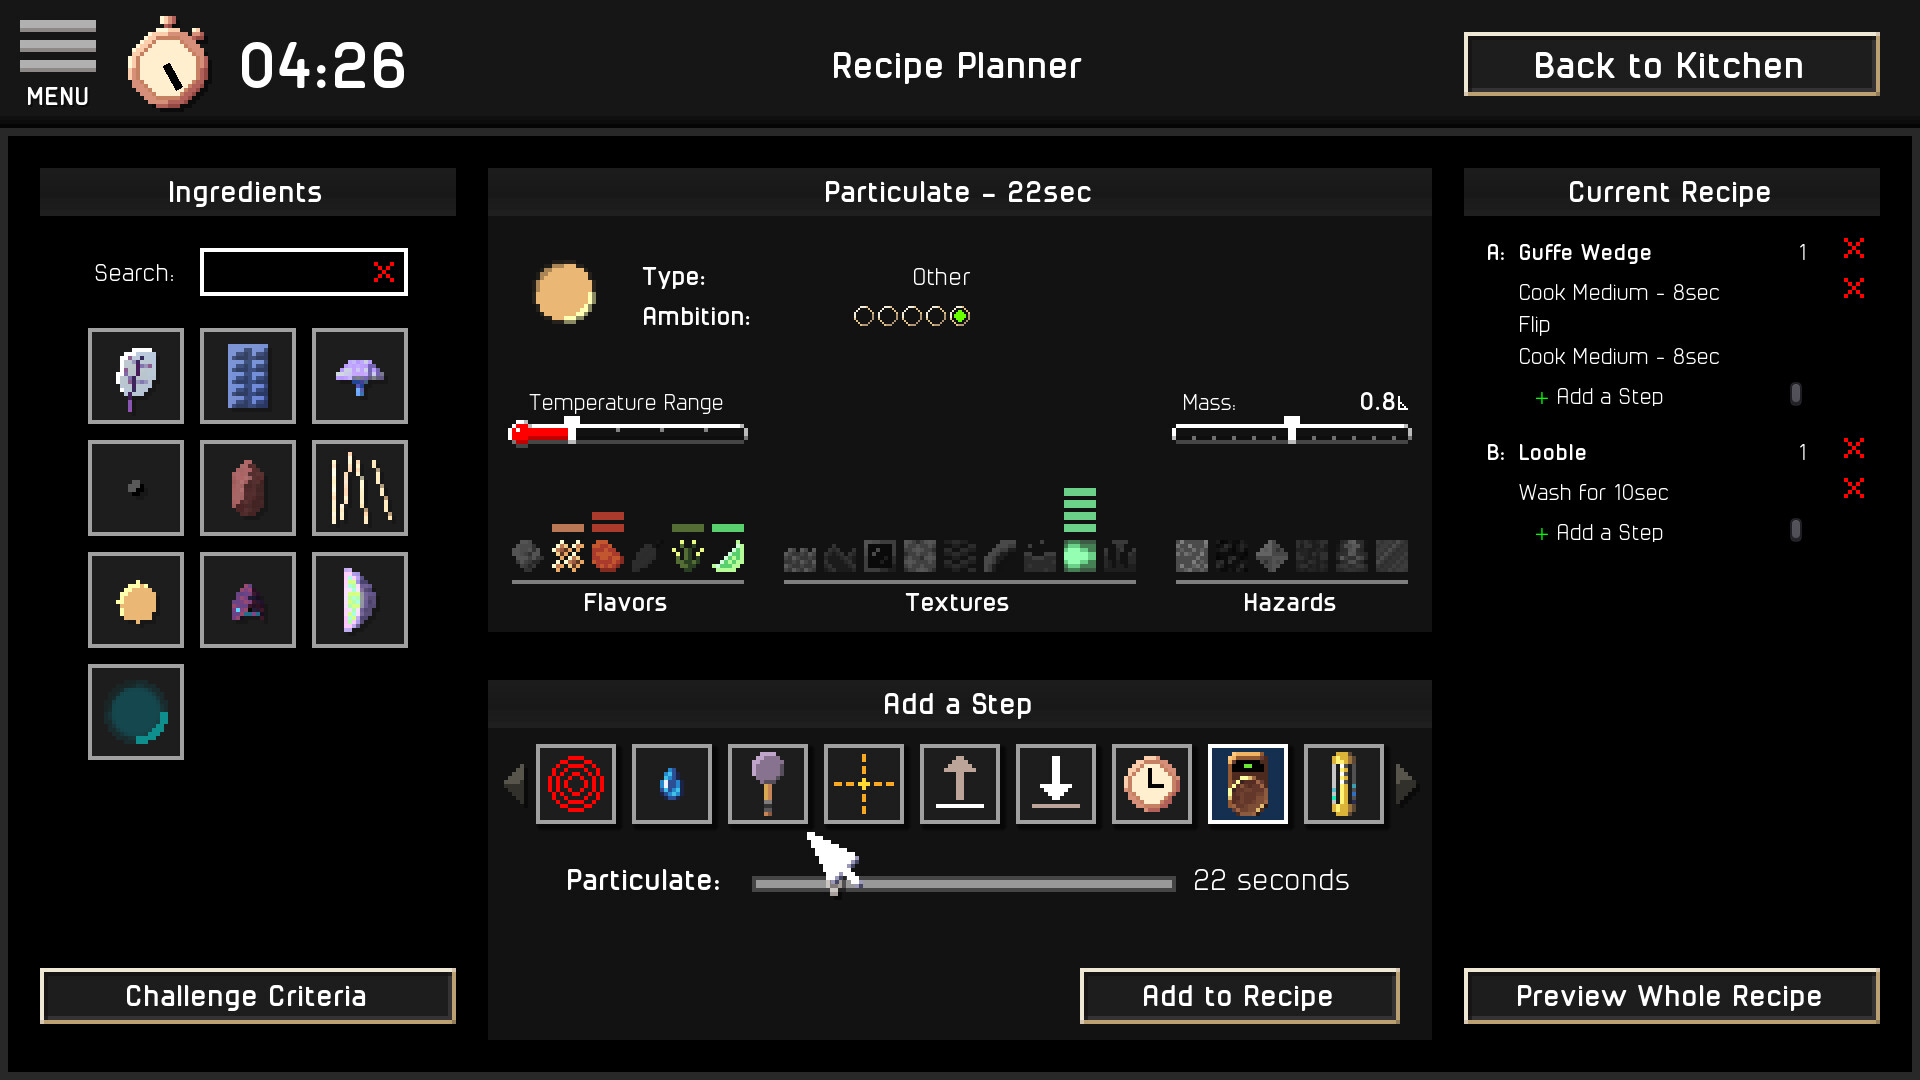The width and height of the screenshot is (1920, 1080).
Task: Show next step options with right arrow
Action: (1405, 784)
